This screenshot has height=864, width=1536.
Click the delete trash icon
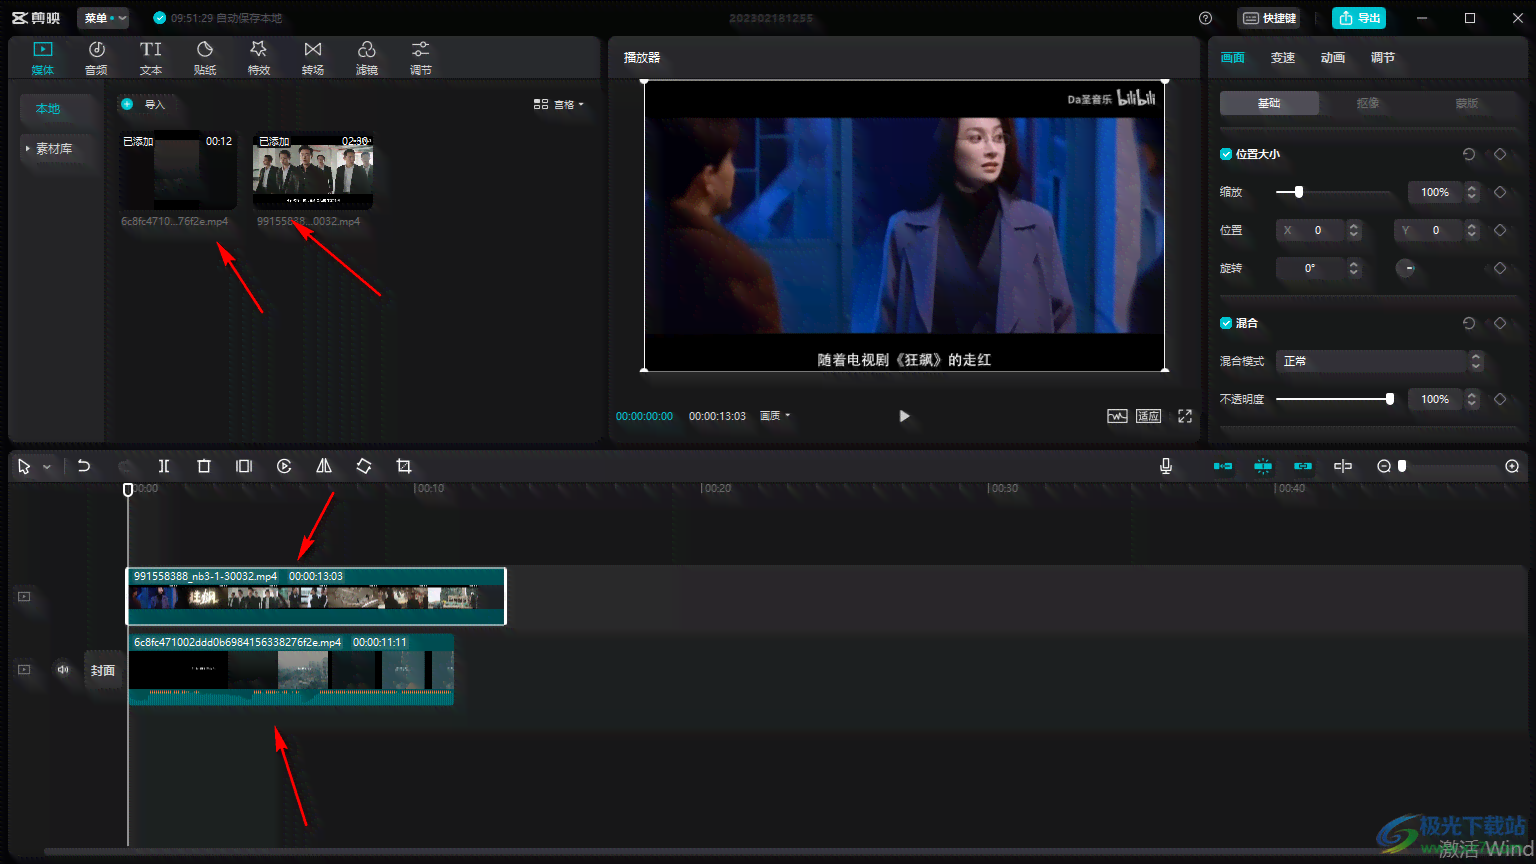[204, 466]
